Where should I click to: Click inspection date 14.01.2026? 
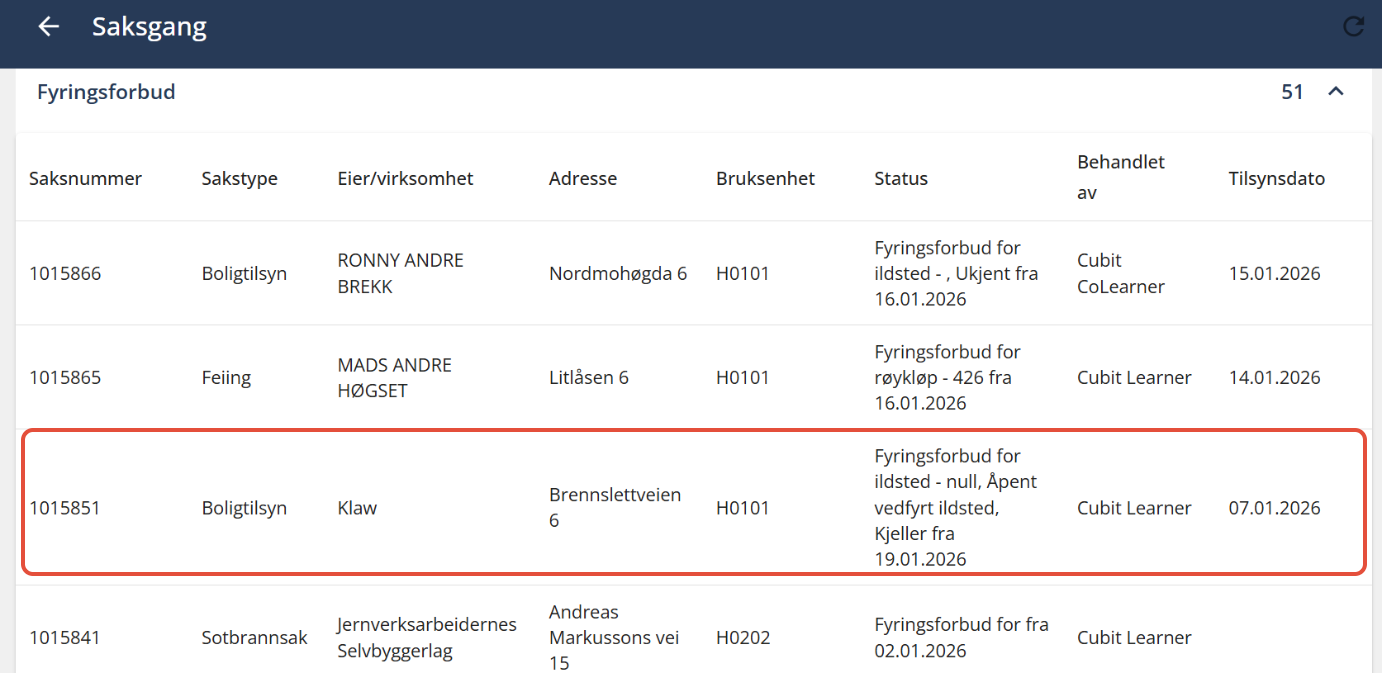coord(1274,378)
